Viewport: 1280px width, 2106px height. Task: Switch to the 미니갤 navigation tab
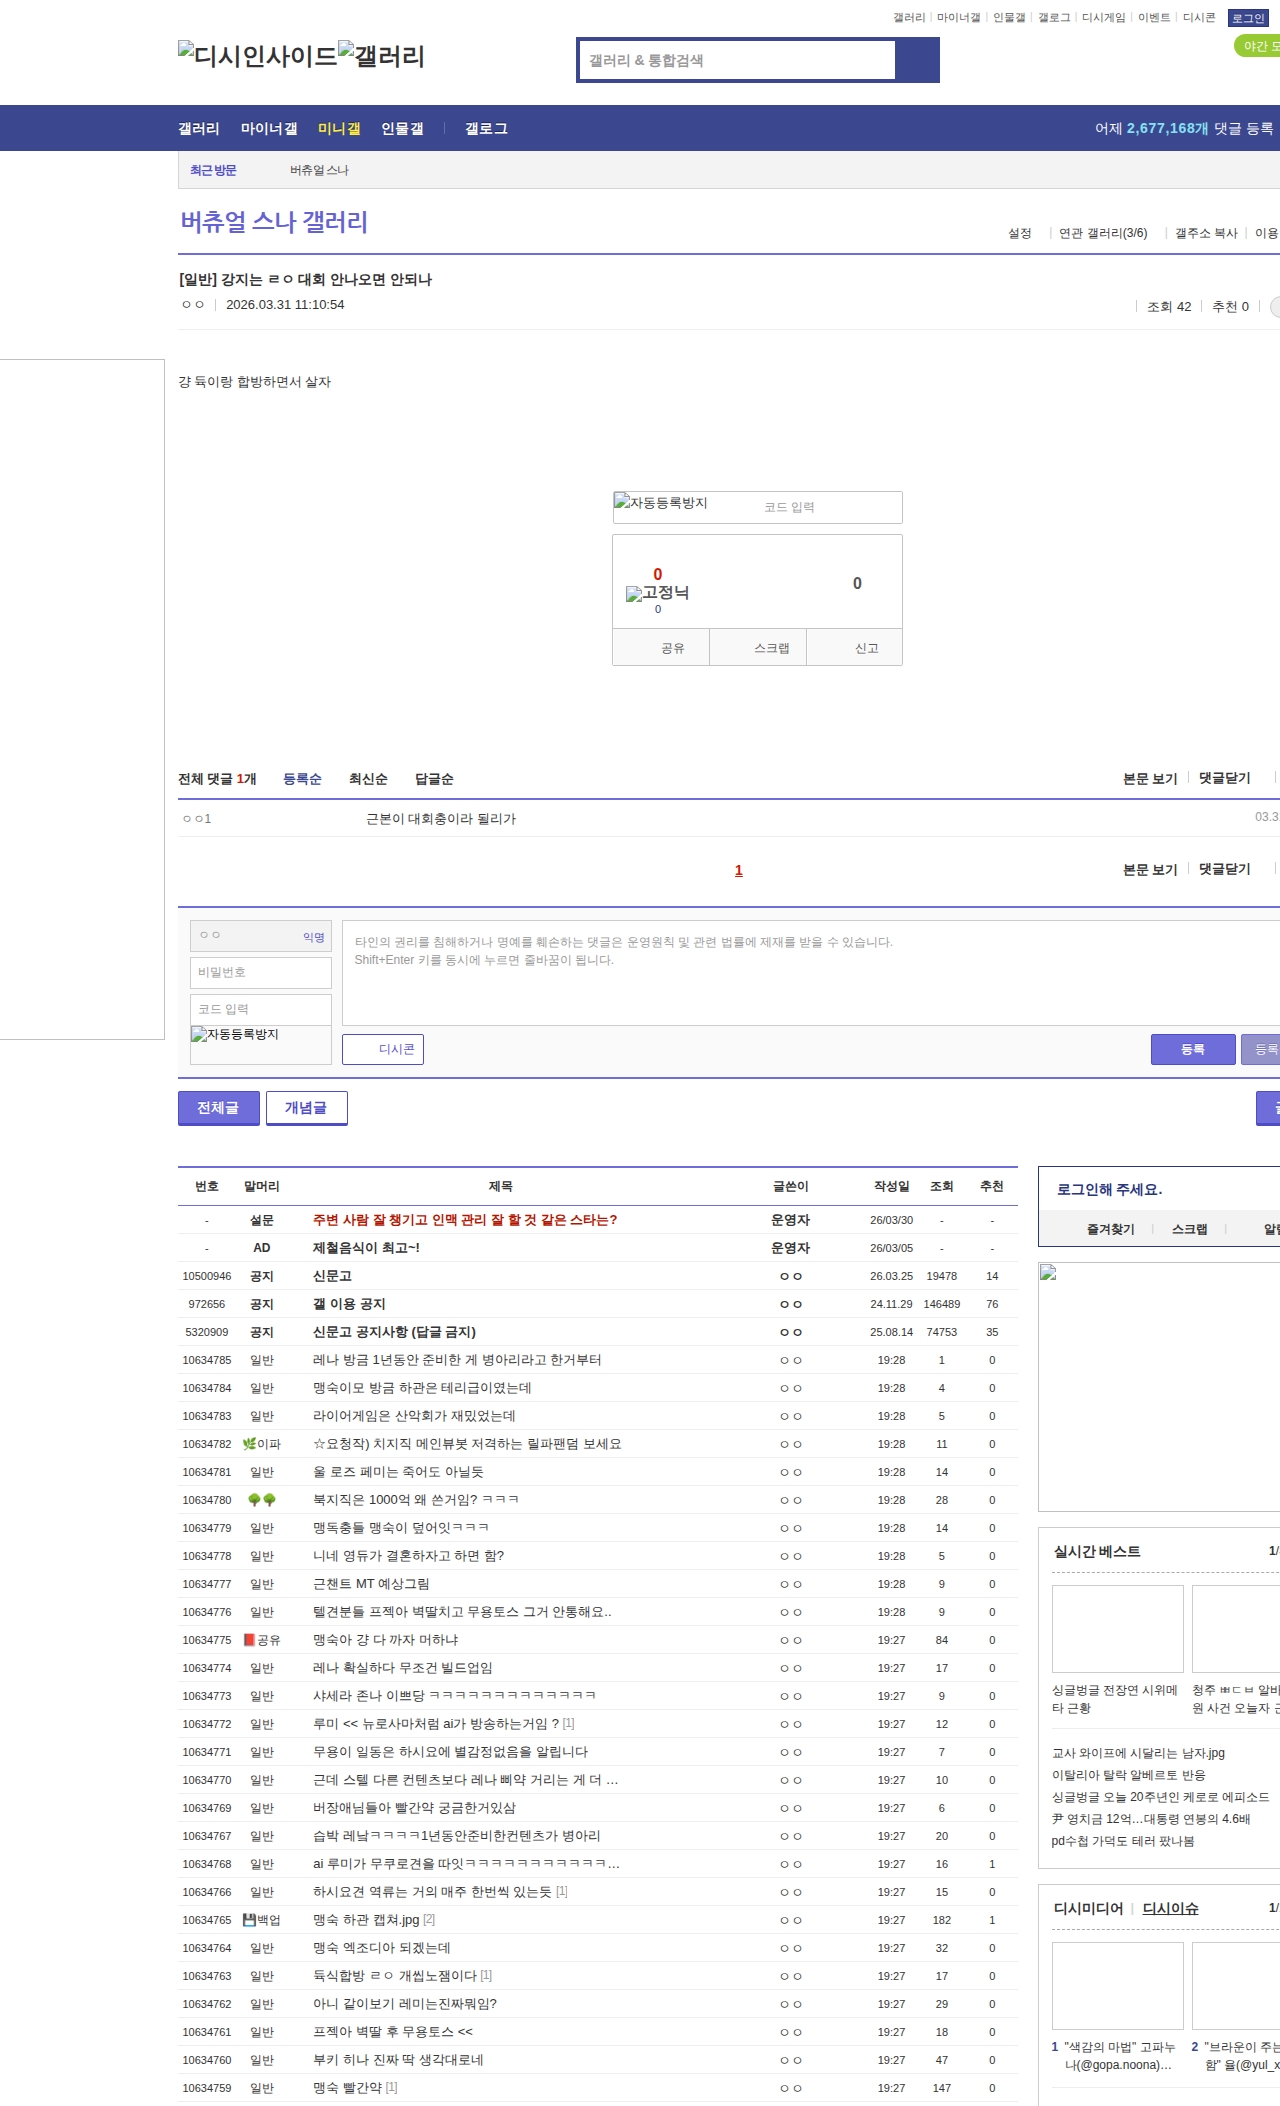pos(339,128)
